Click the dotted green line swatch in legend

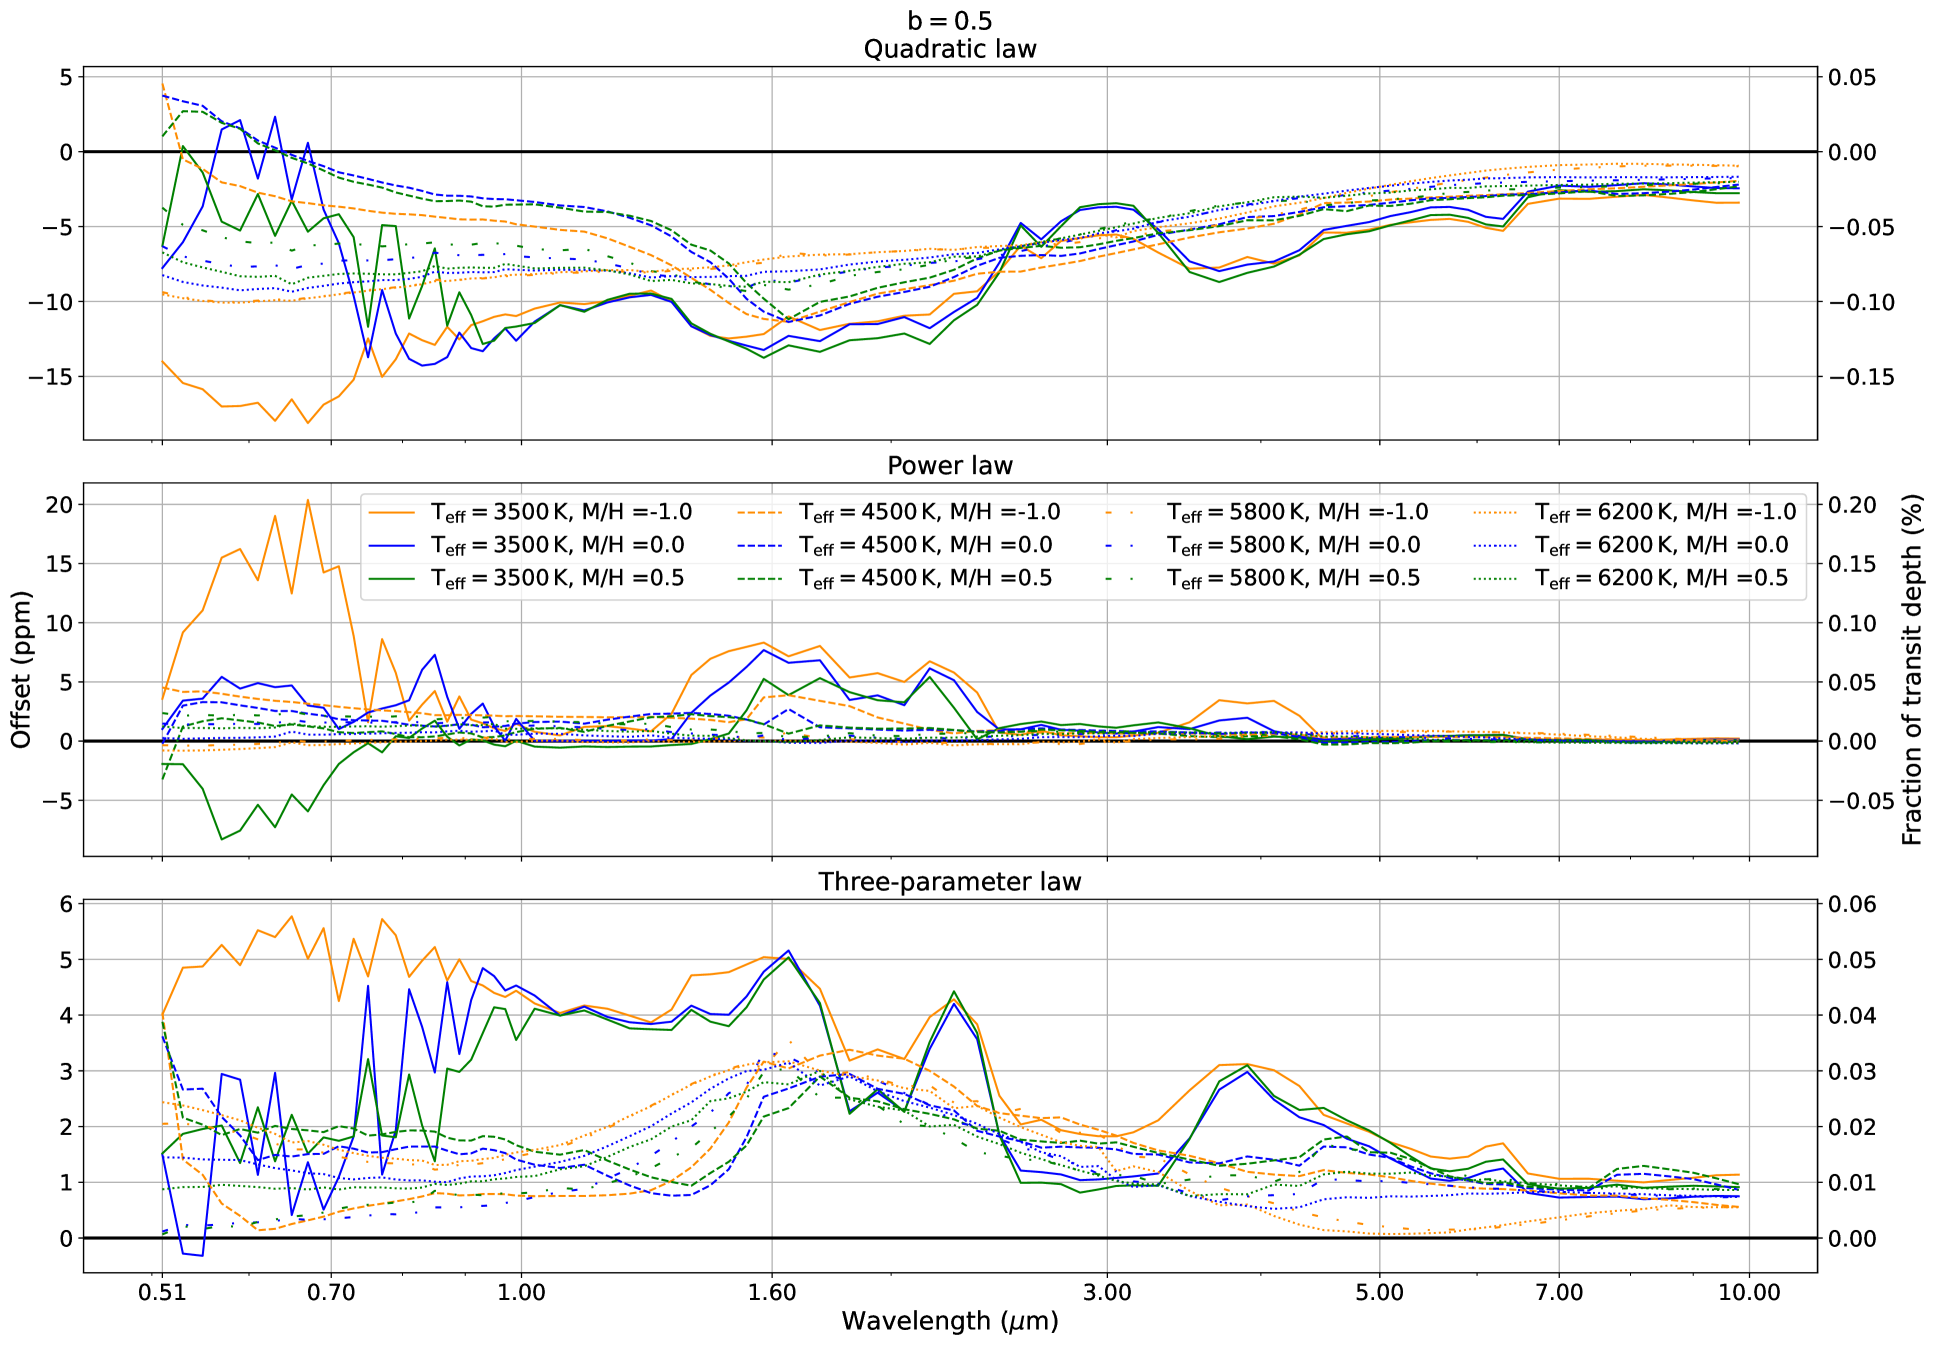coord(1495,578)
